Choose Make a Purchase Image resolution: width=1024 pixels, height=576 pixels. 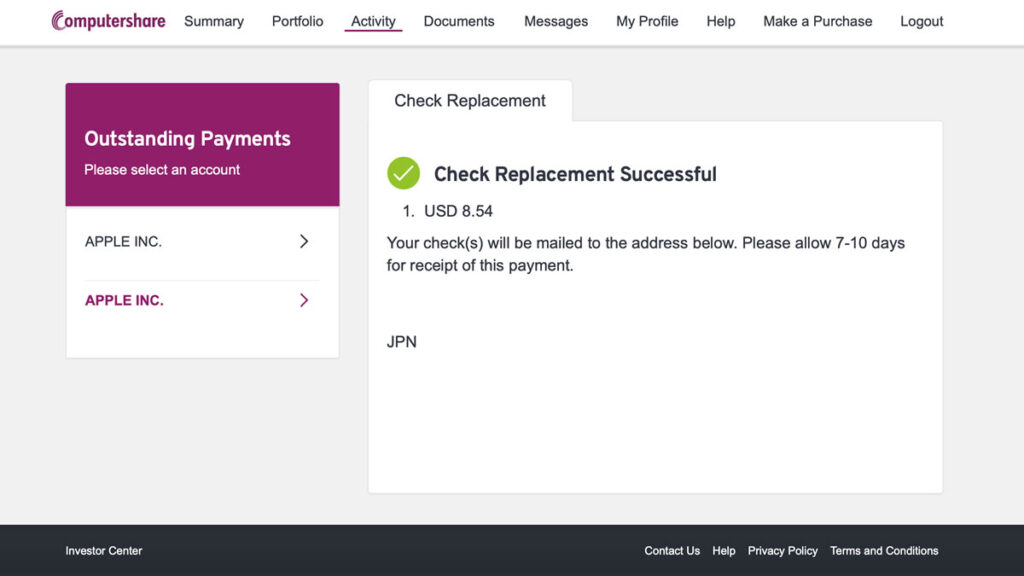(818, 22)
